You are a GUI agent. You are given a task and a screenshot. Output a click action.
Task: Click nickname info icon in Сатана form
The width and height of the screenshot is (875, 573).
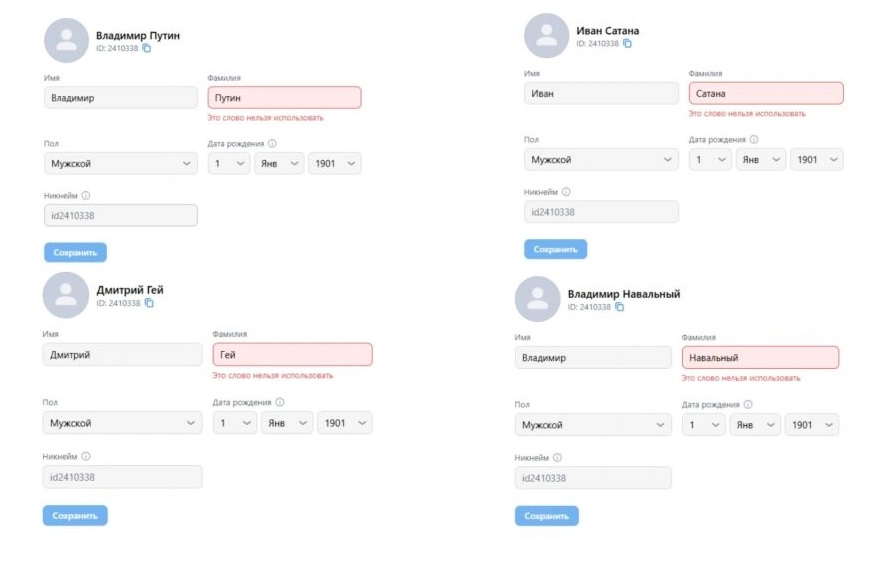pos(566,192)
